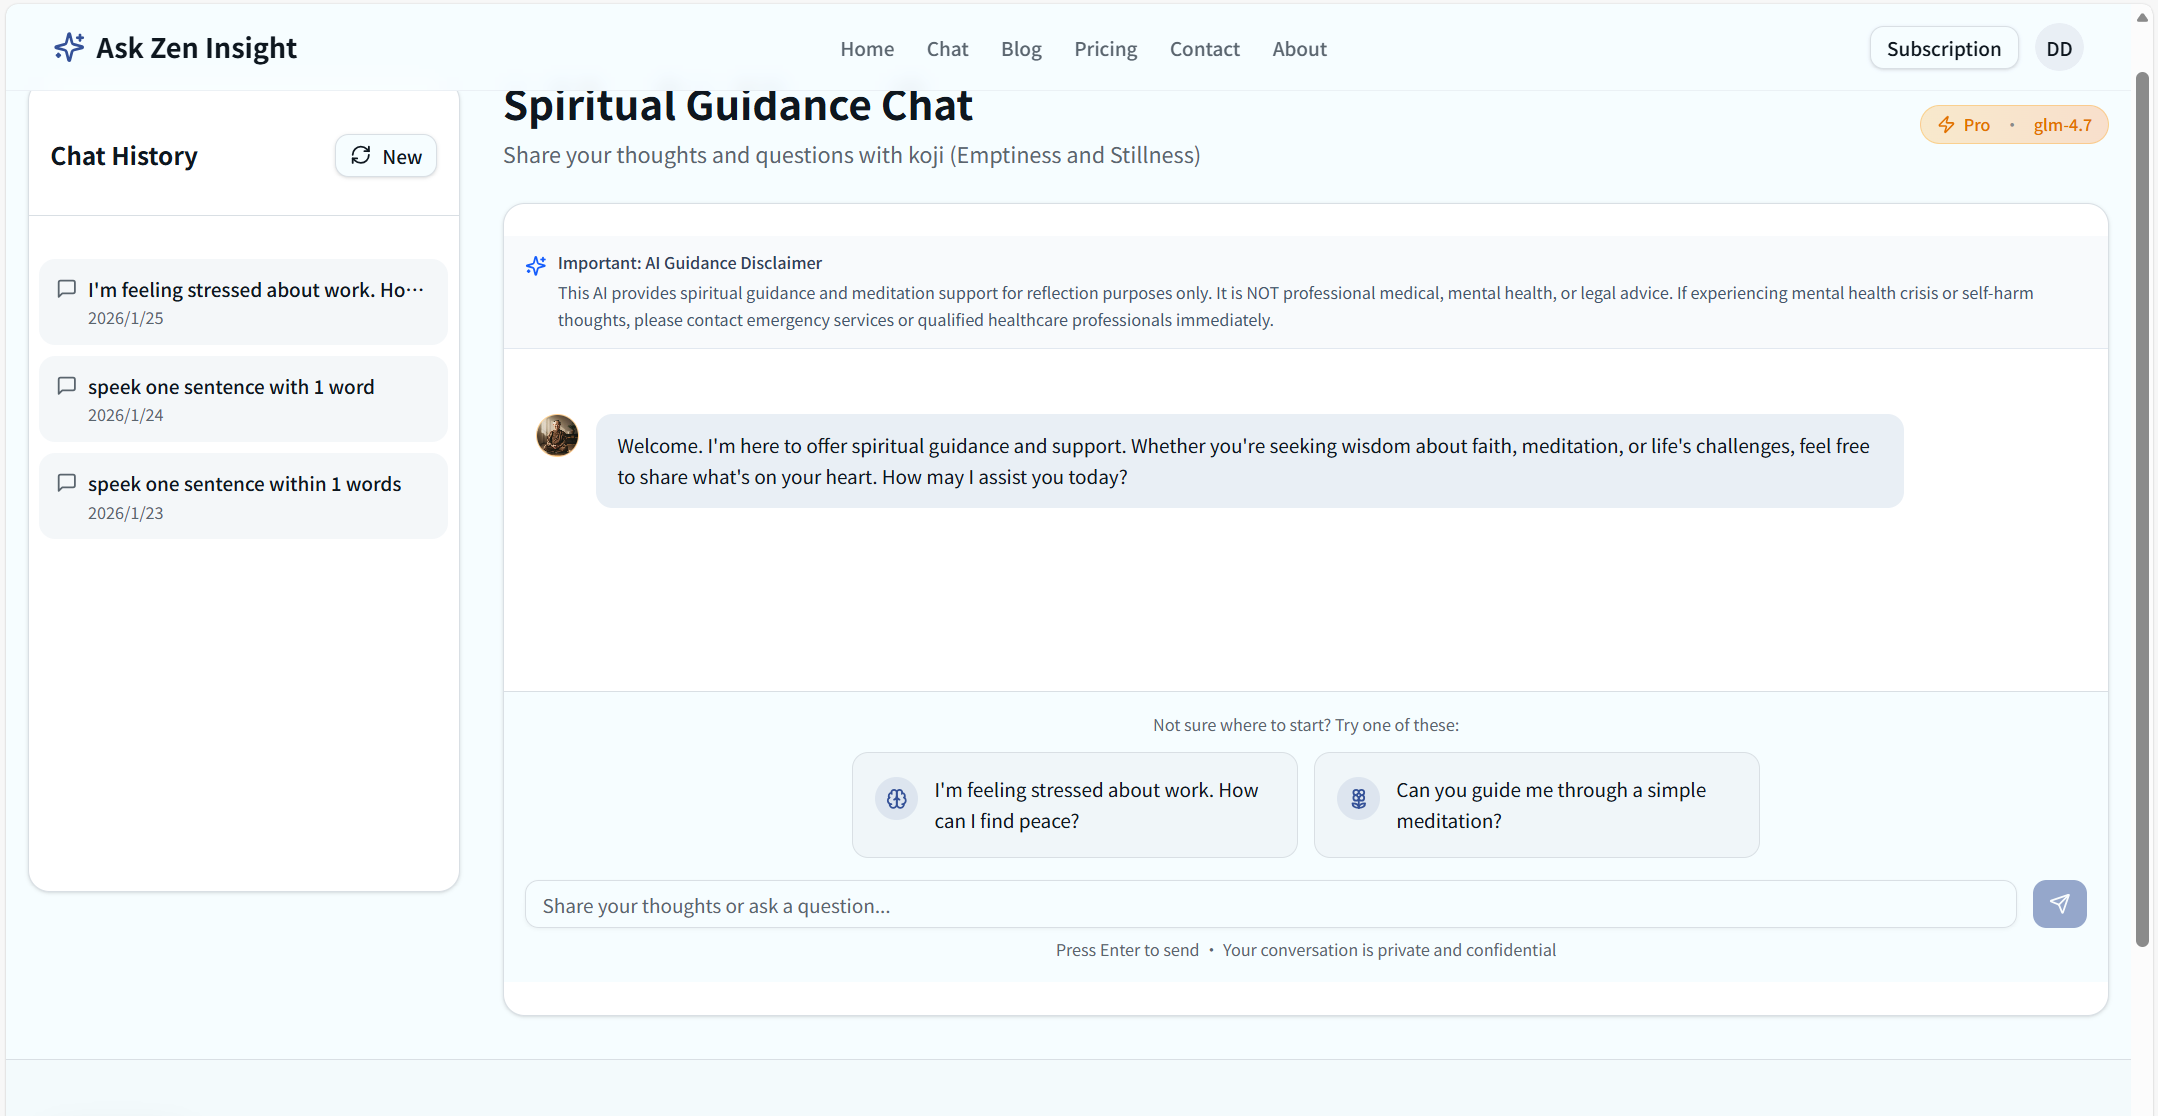The width and height of the screenshot is (2158, 1116).
Task: Click 'Important: AI Guidance Disclaimer' title
Action: point(689,263)
